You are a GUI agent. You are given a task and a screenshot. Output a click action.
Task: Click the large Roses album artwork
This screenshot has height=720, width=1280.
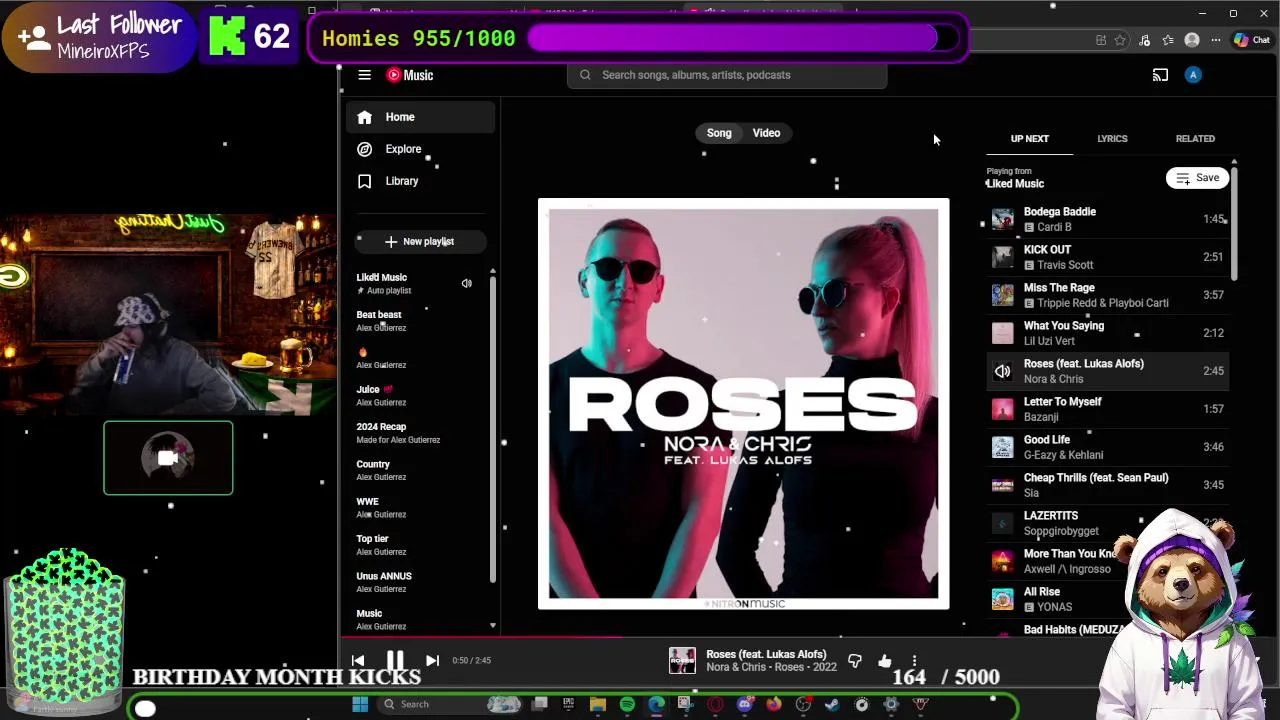(743, 404)
